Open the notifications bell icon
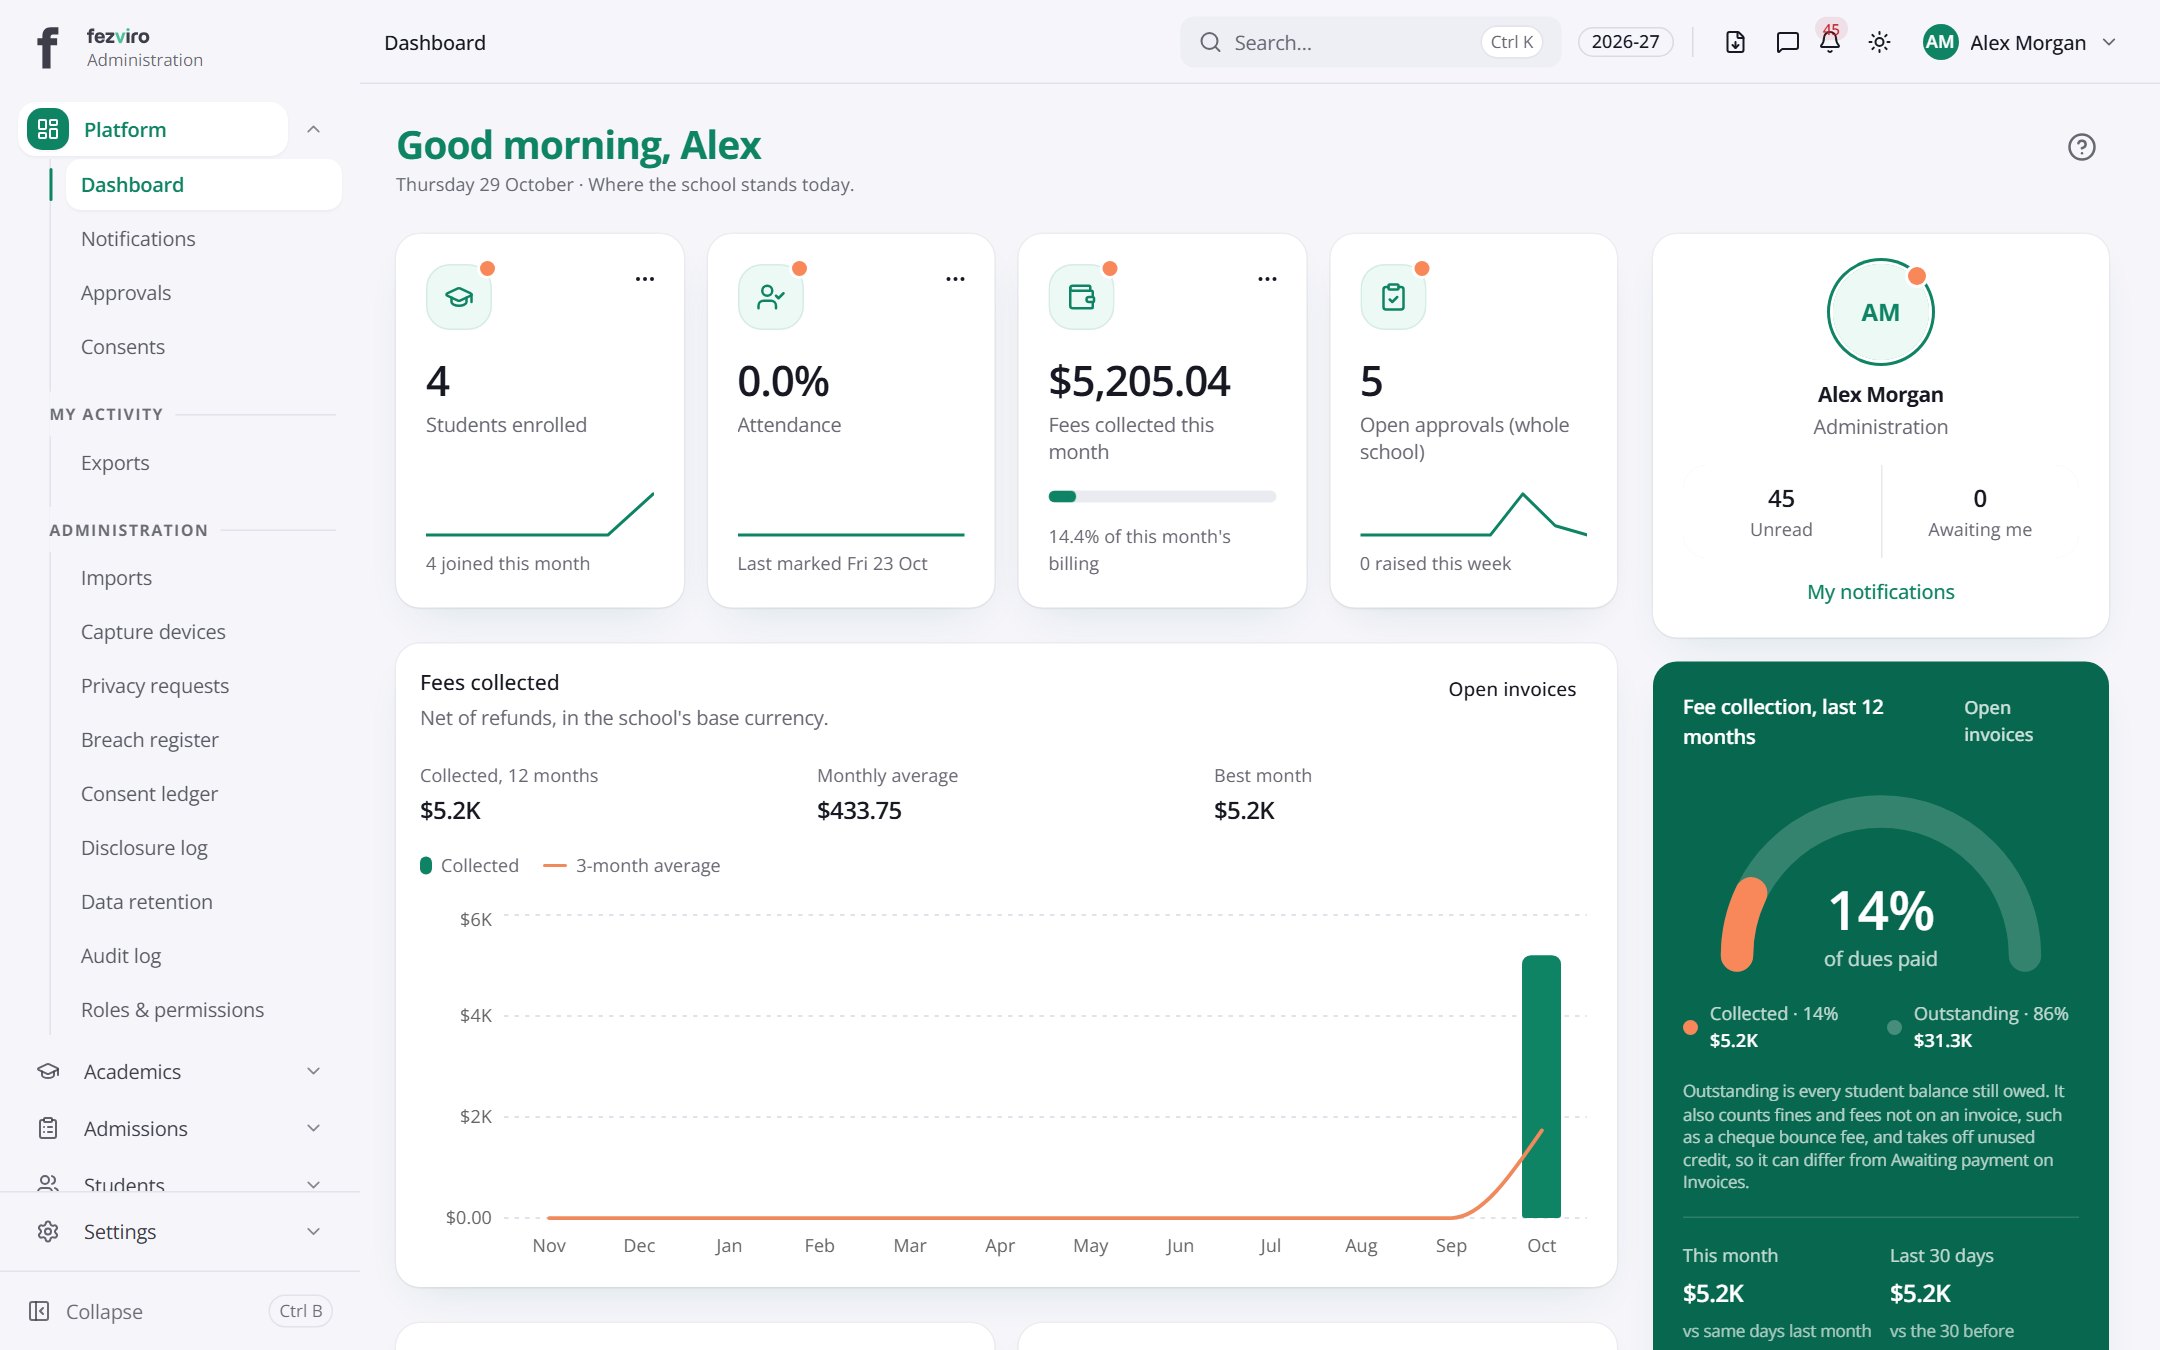 [1830, 42]
